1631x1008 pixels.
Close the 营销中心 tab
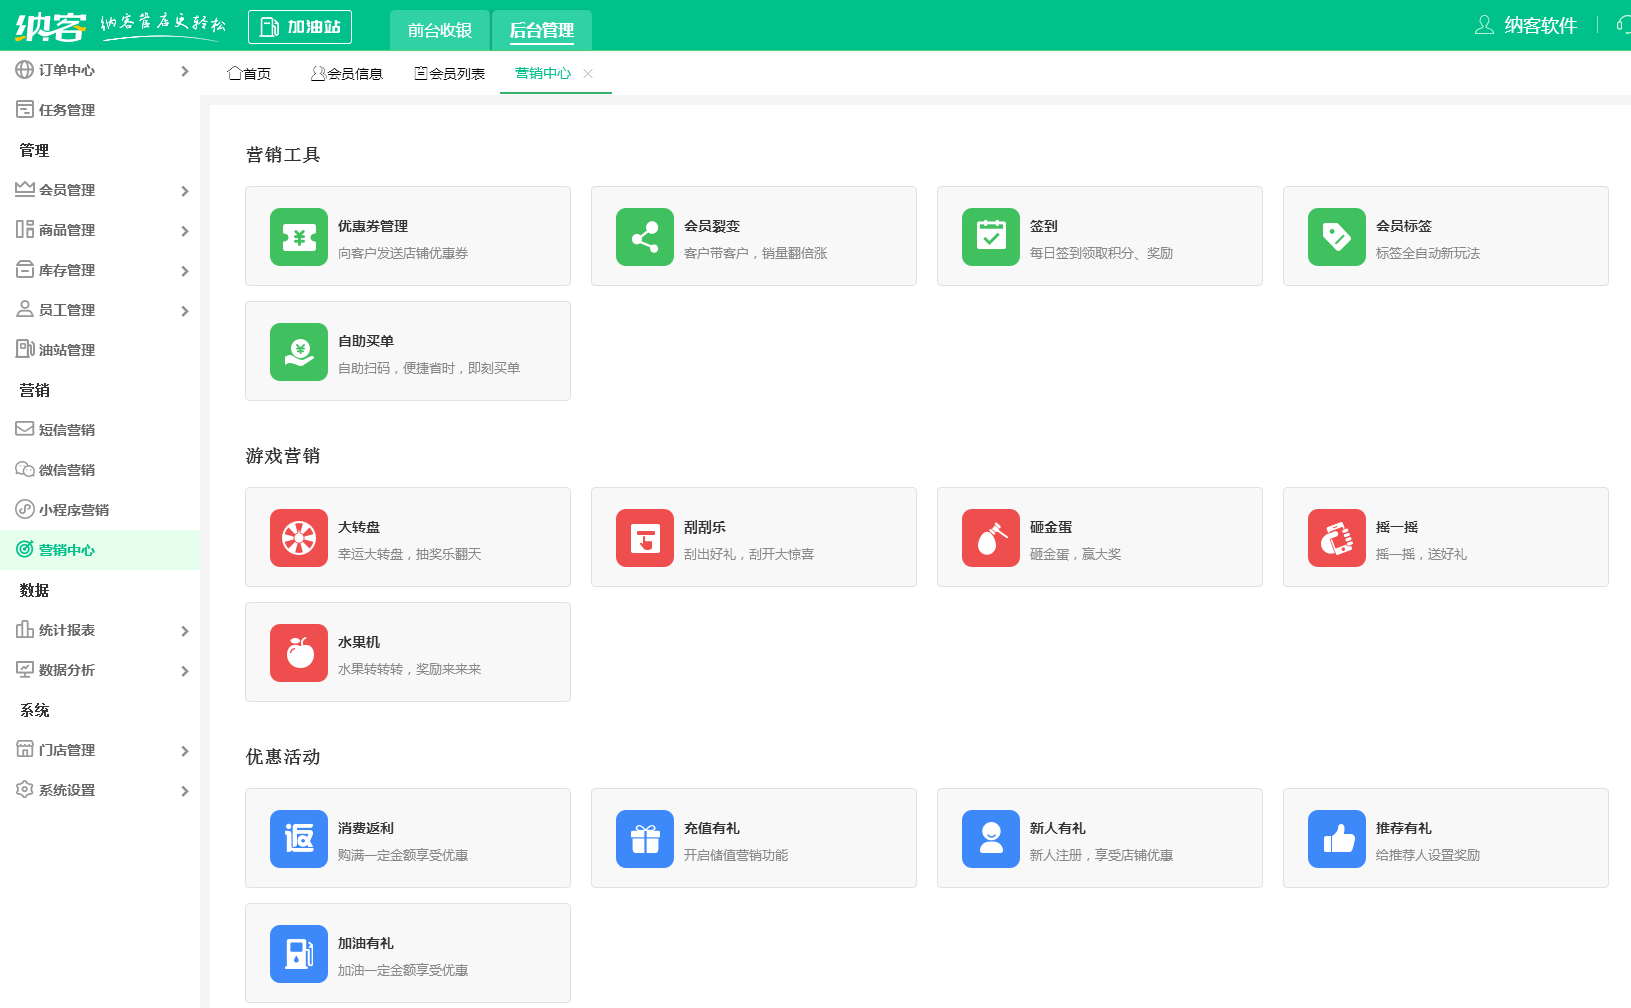click(x=588, y=74)
